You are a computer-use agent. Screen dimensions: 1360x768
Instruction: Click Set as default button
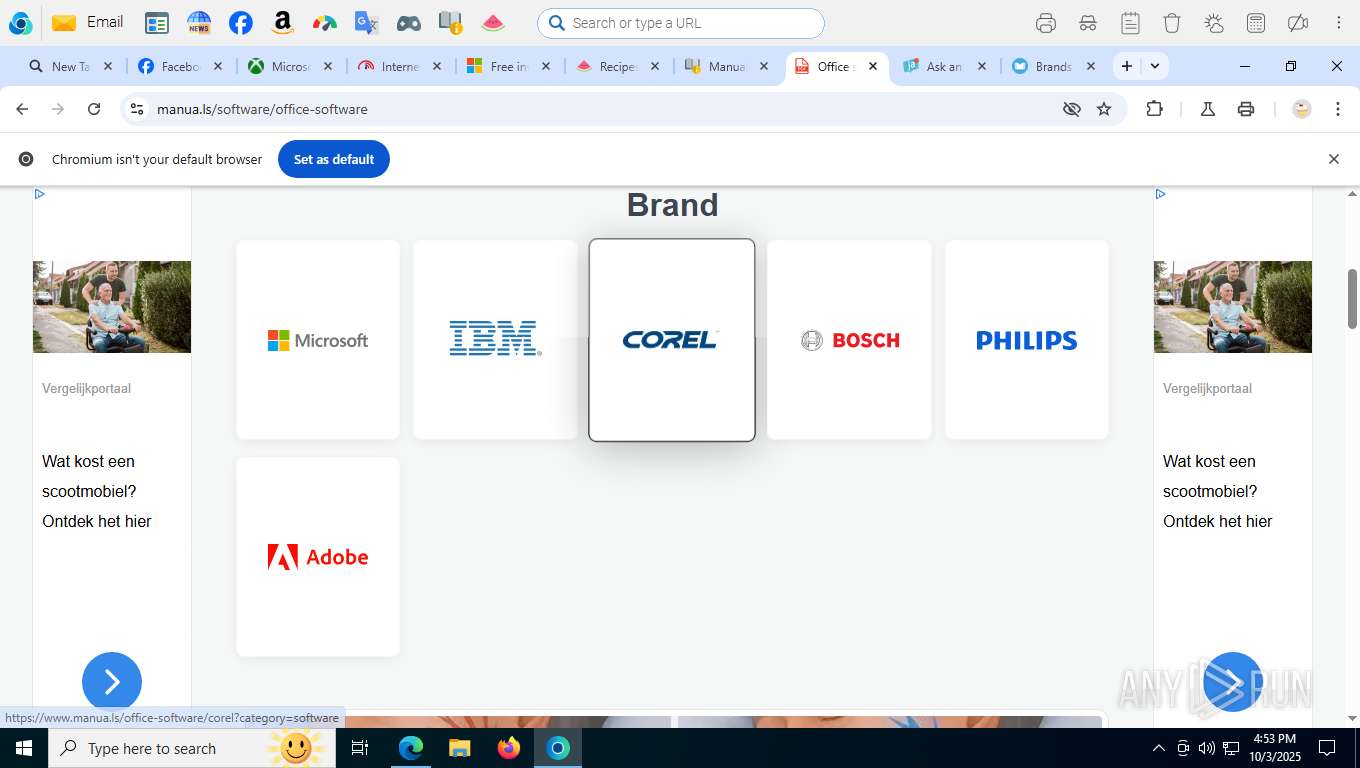(x=334, y=159)
